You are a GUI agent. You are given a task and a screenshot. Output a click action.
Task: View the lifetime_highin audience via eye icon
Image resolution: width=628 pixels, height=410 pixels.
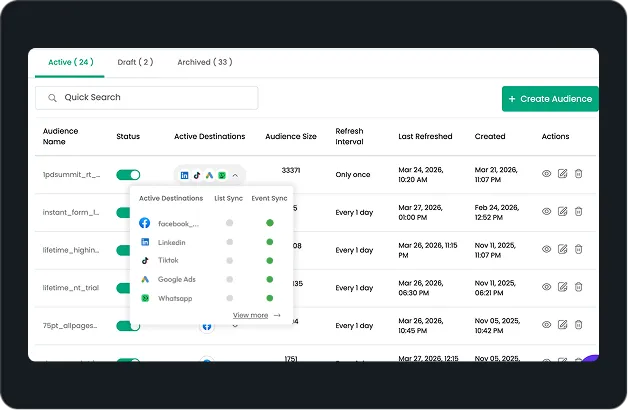pyautogui.click(x=546, y=249)
